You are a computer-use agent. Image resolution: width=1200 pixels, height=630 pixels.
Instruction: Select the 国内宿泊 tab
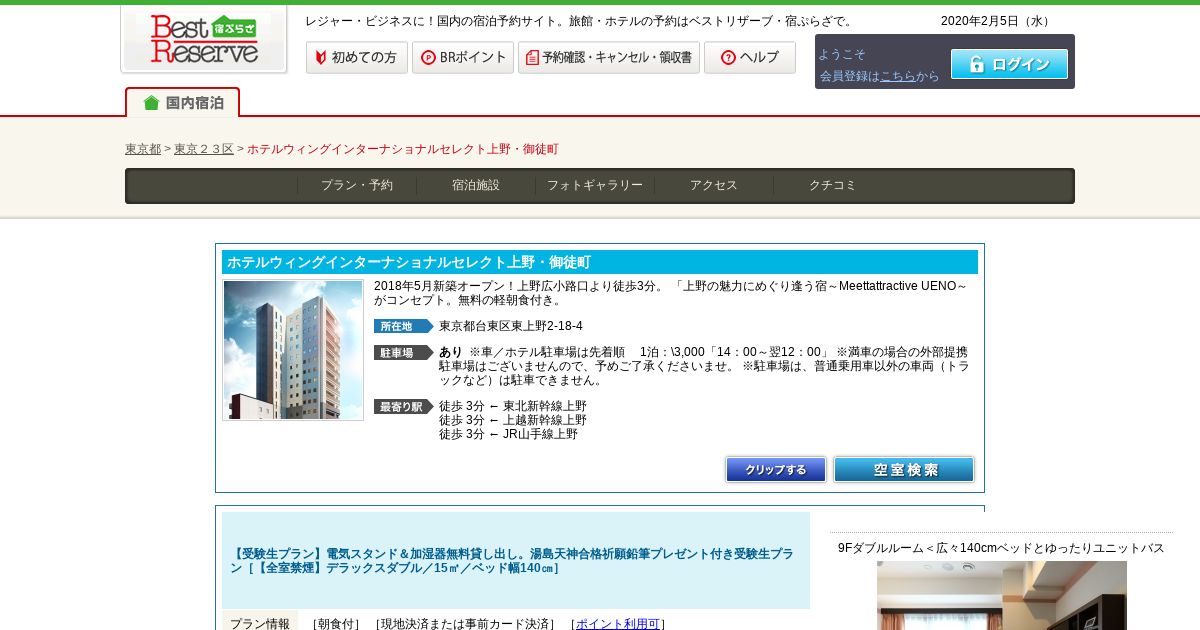point(183,102)
